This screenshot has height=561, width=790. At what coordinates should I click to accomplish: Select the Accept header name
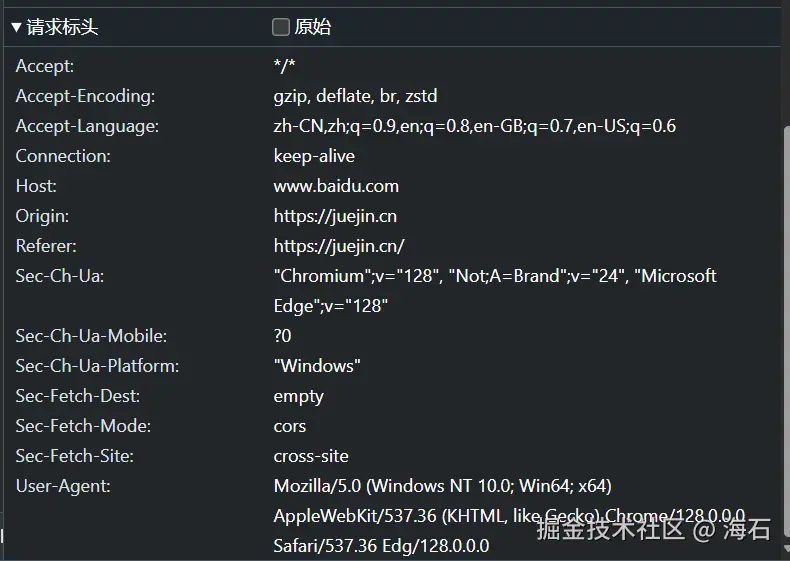click(x=45, y=66)
